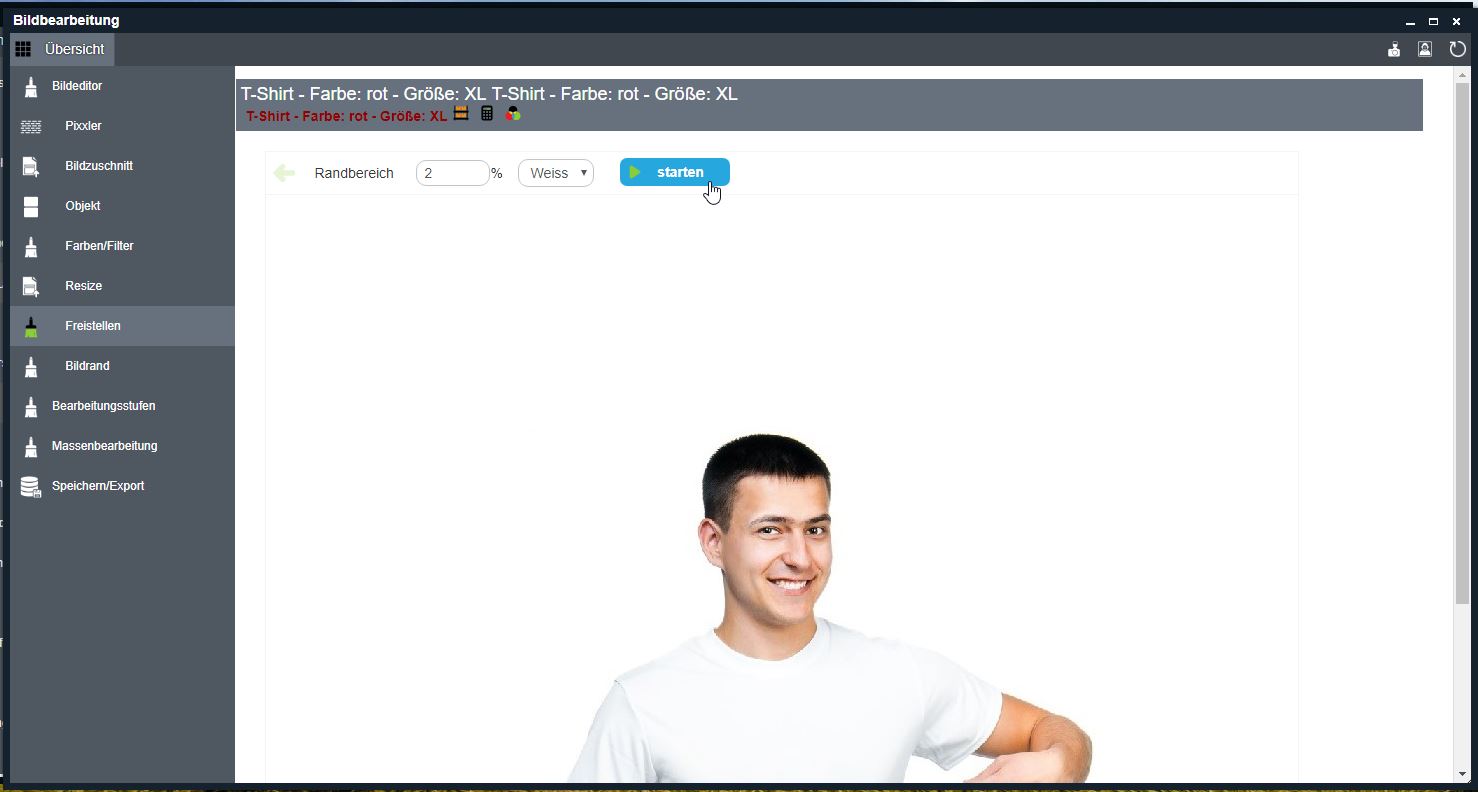Select the green Freistellen brush icon
Viewport: 1478px width, 792px height.
(31, 326)
